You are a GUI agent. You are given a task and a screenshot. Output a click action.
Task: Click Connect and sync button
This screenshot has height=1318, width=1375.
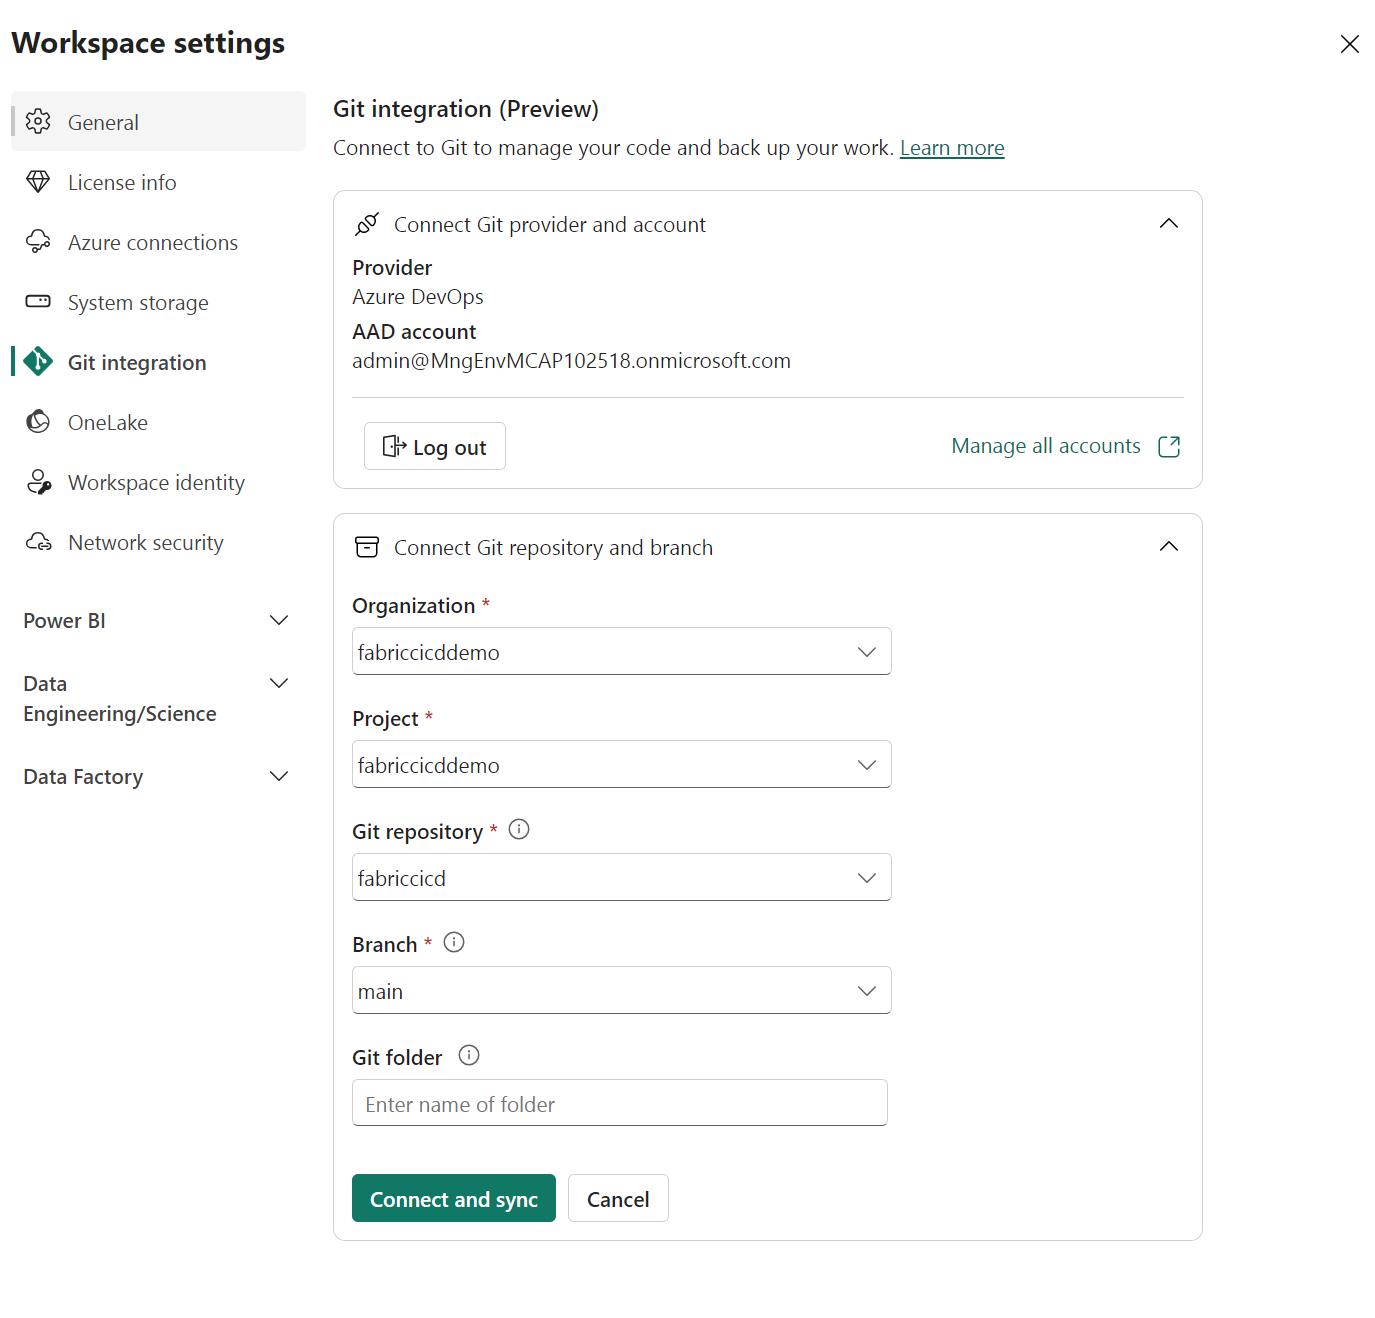click(454, 1198)
